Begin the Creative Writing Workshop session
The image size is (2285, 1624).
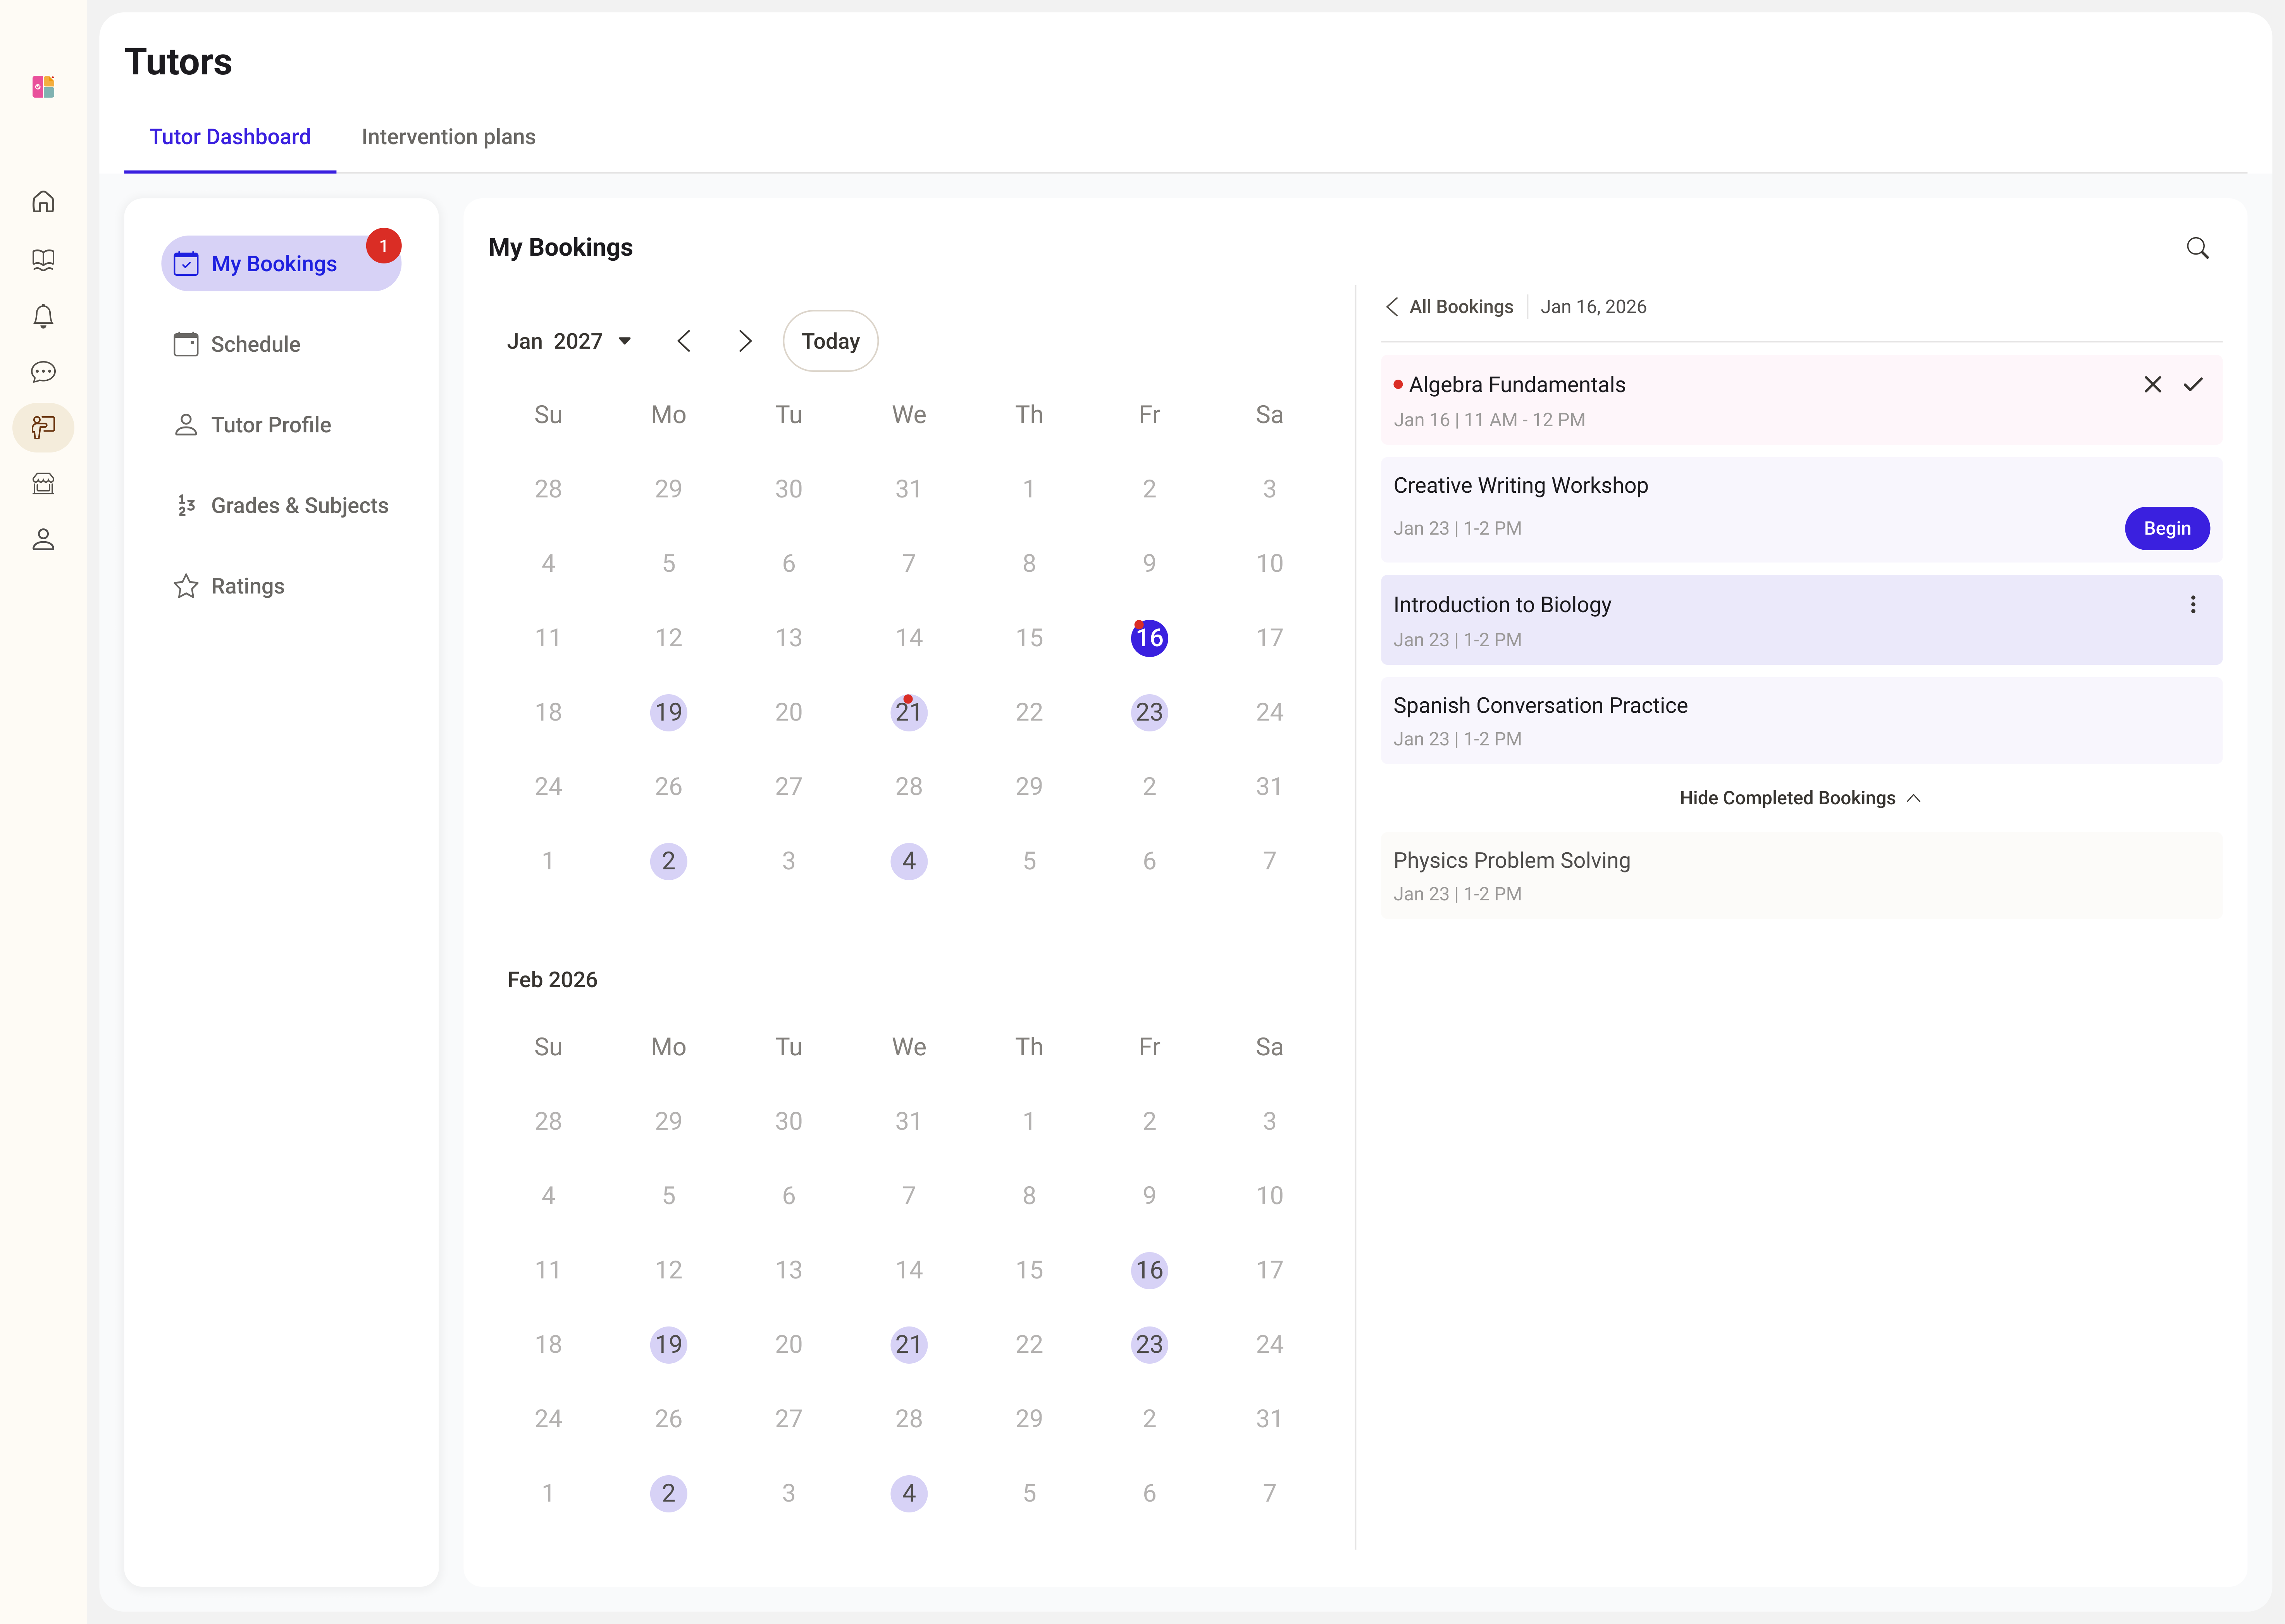click(2167, 528)
